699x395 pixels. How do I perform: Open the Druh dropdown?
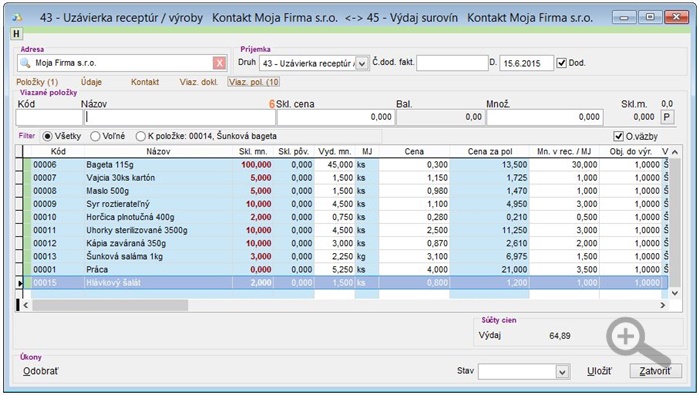362,63
